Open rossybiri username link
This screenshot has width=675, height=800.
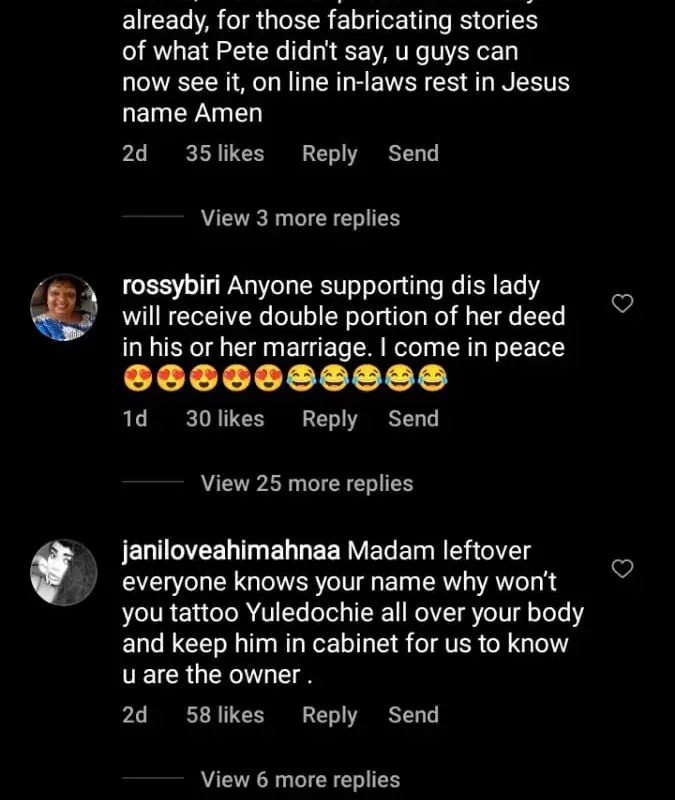click(x=171, y=285)
